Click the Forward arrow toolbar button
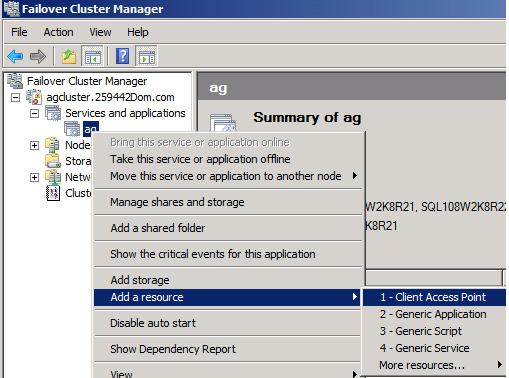This screenshot has height=378, width=509. click(x=38, y=56)
